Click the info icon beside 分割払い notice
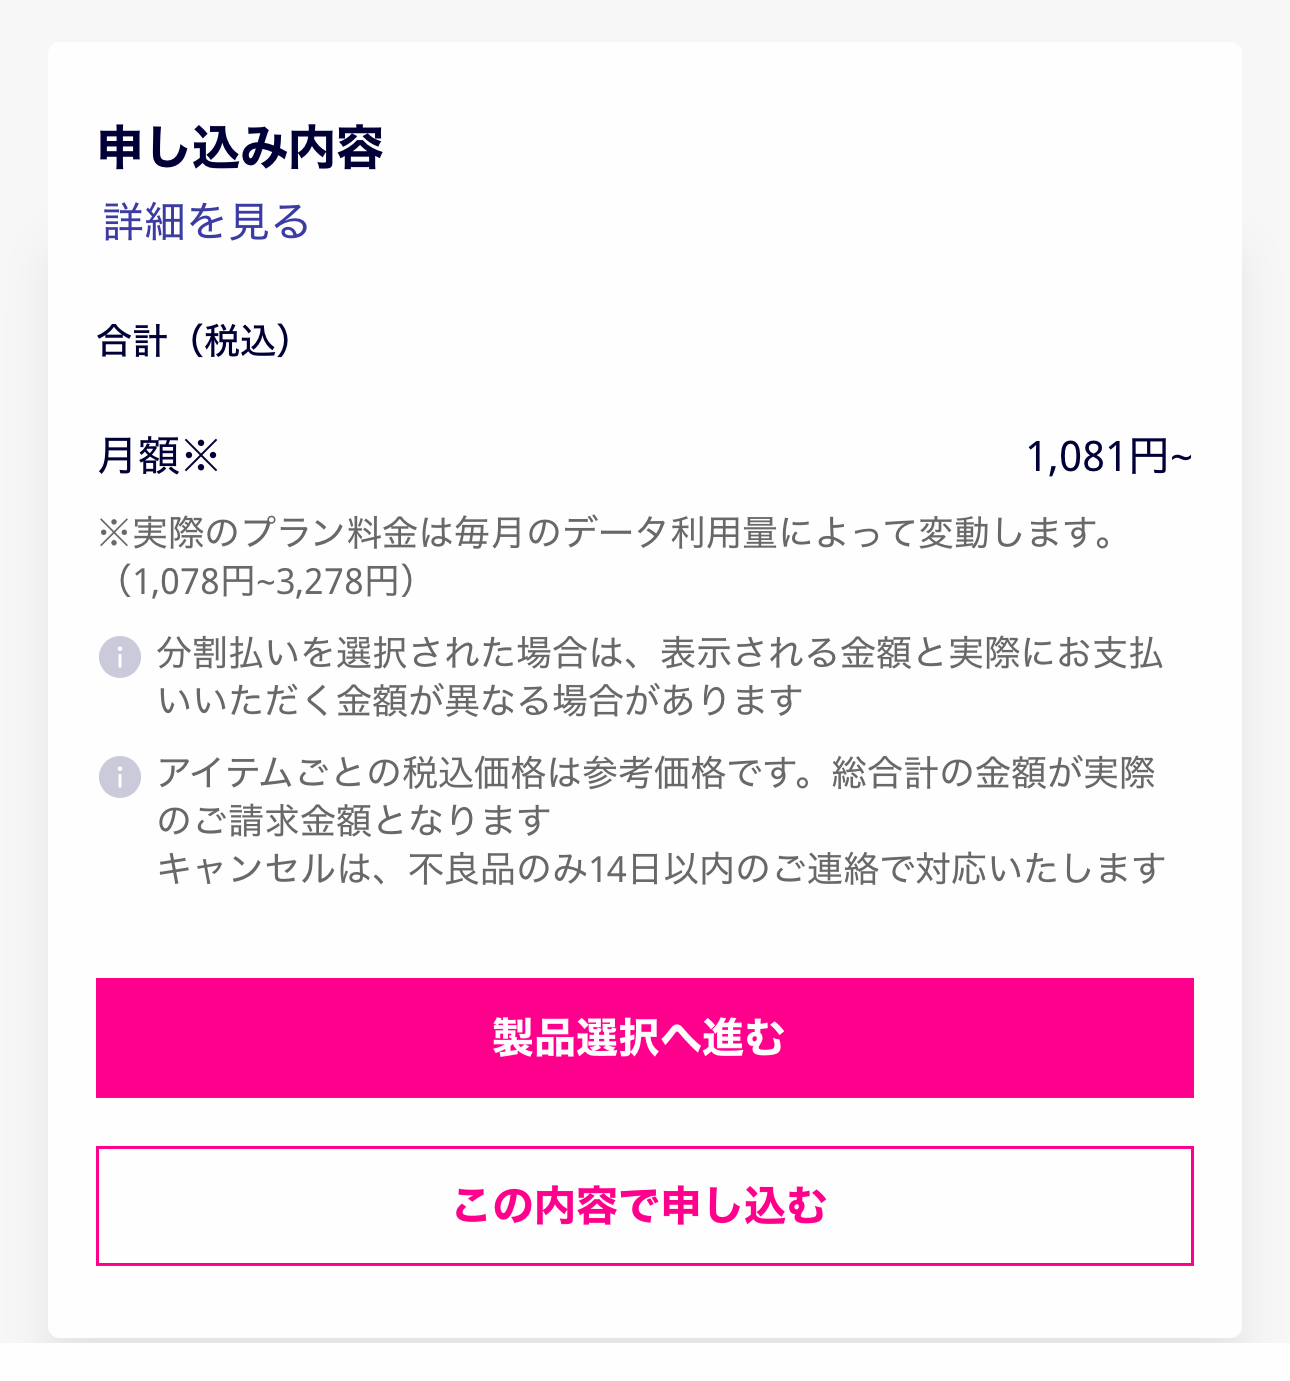 tap(120, 657)
